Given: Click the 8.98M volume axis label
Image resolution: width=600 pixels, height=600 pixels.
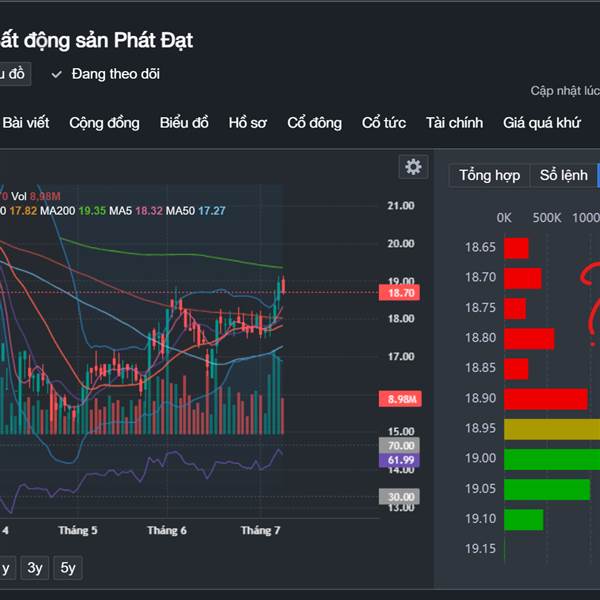Looking at the screenshot, I should 400,399.
